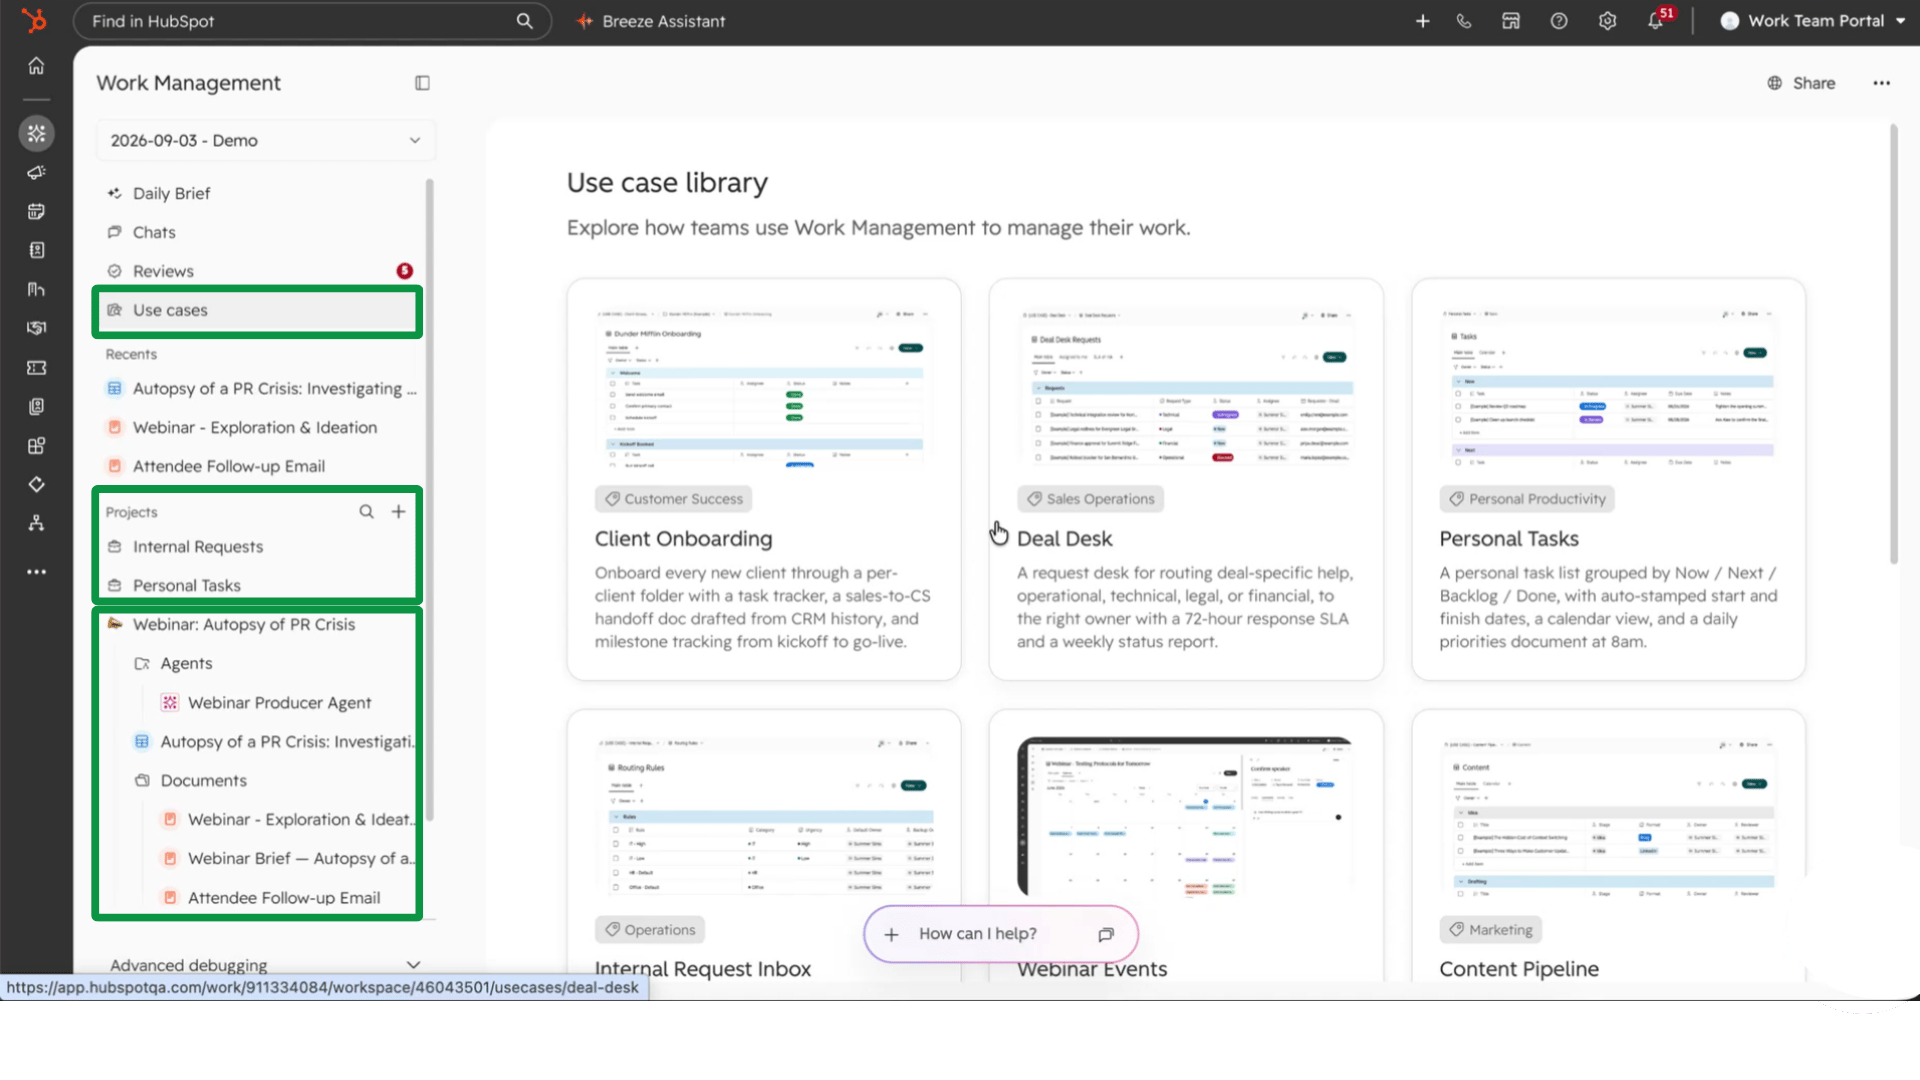Click the Share button
1920x1080 pixels.
[1801, 83]
